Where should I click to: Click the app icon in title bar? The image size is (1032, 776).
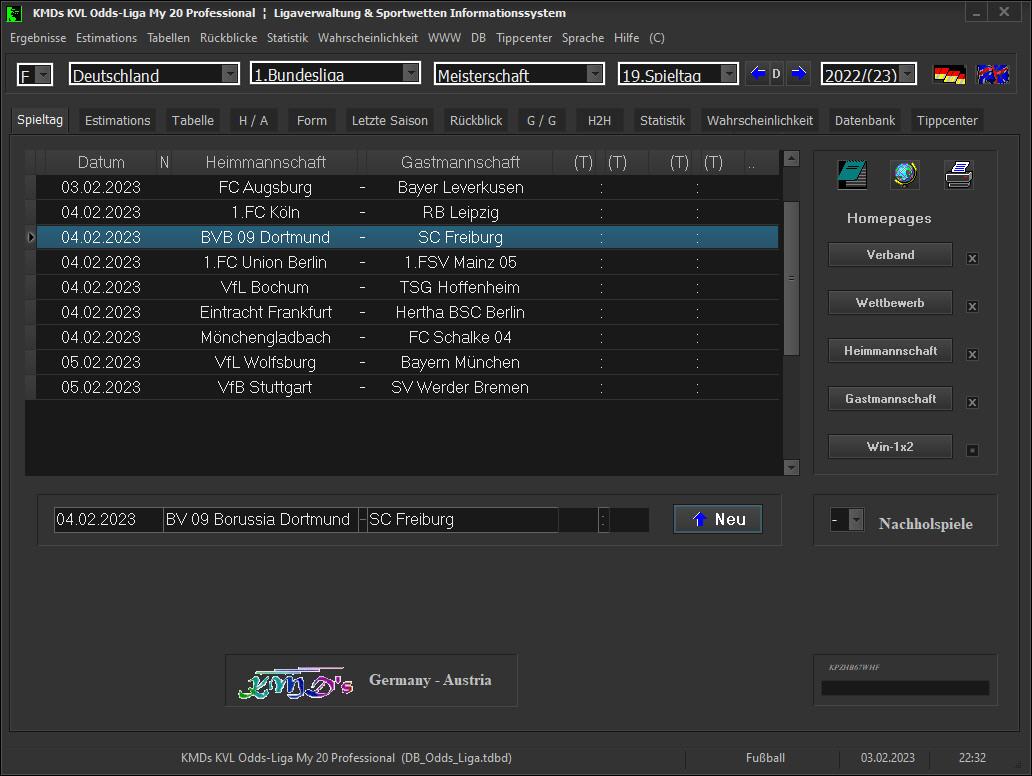click(x=14, y=13)
